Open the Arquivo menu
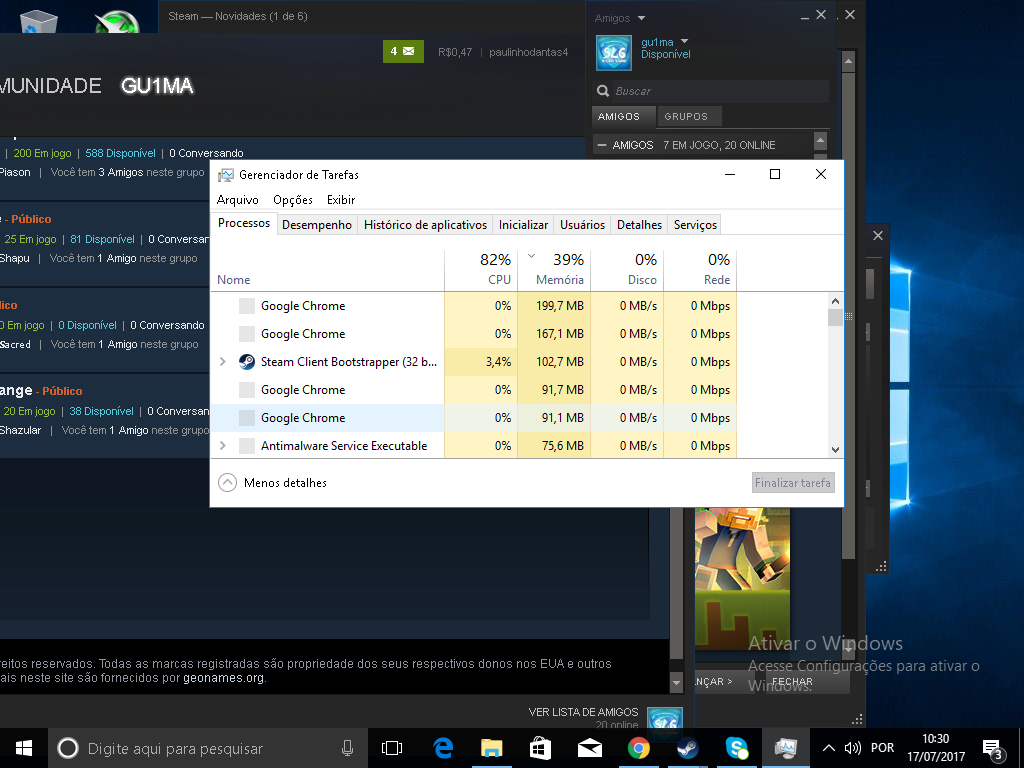 point(238,200)
